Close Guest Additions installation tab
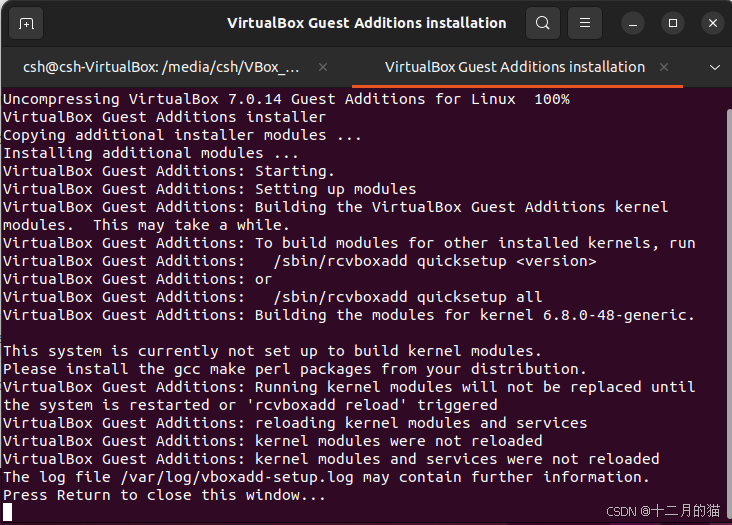The height and width of the screenshot is (525, 732). tap(664, 67)
